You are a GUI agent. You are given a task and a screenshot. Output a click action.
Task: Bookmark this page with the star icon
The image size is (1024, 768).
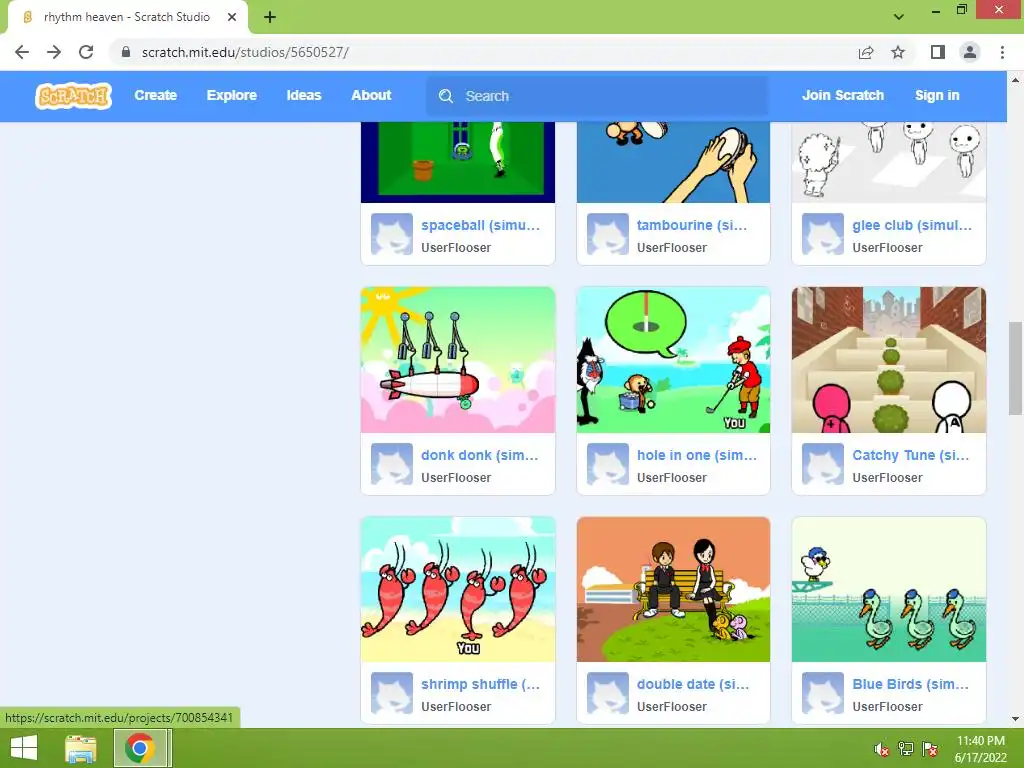tap(898, 52)
